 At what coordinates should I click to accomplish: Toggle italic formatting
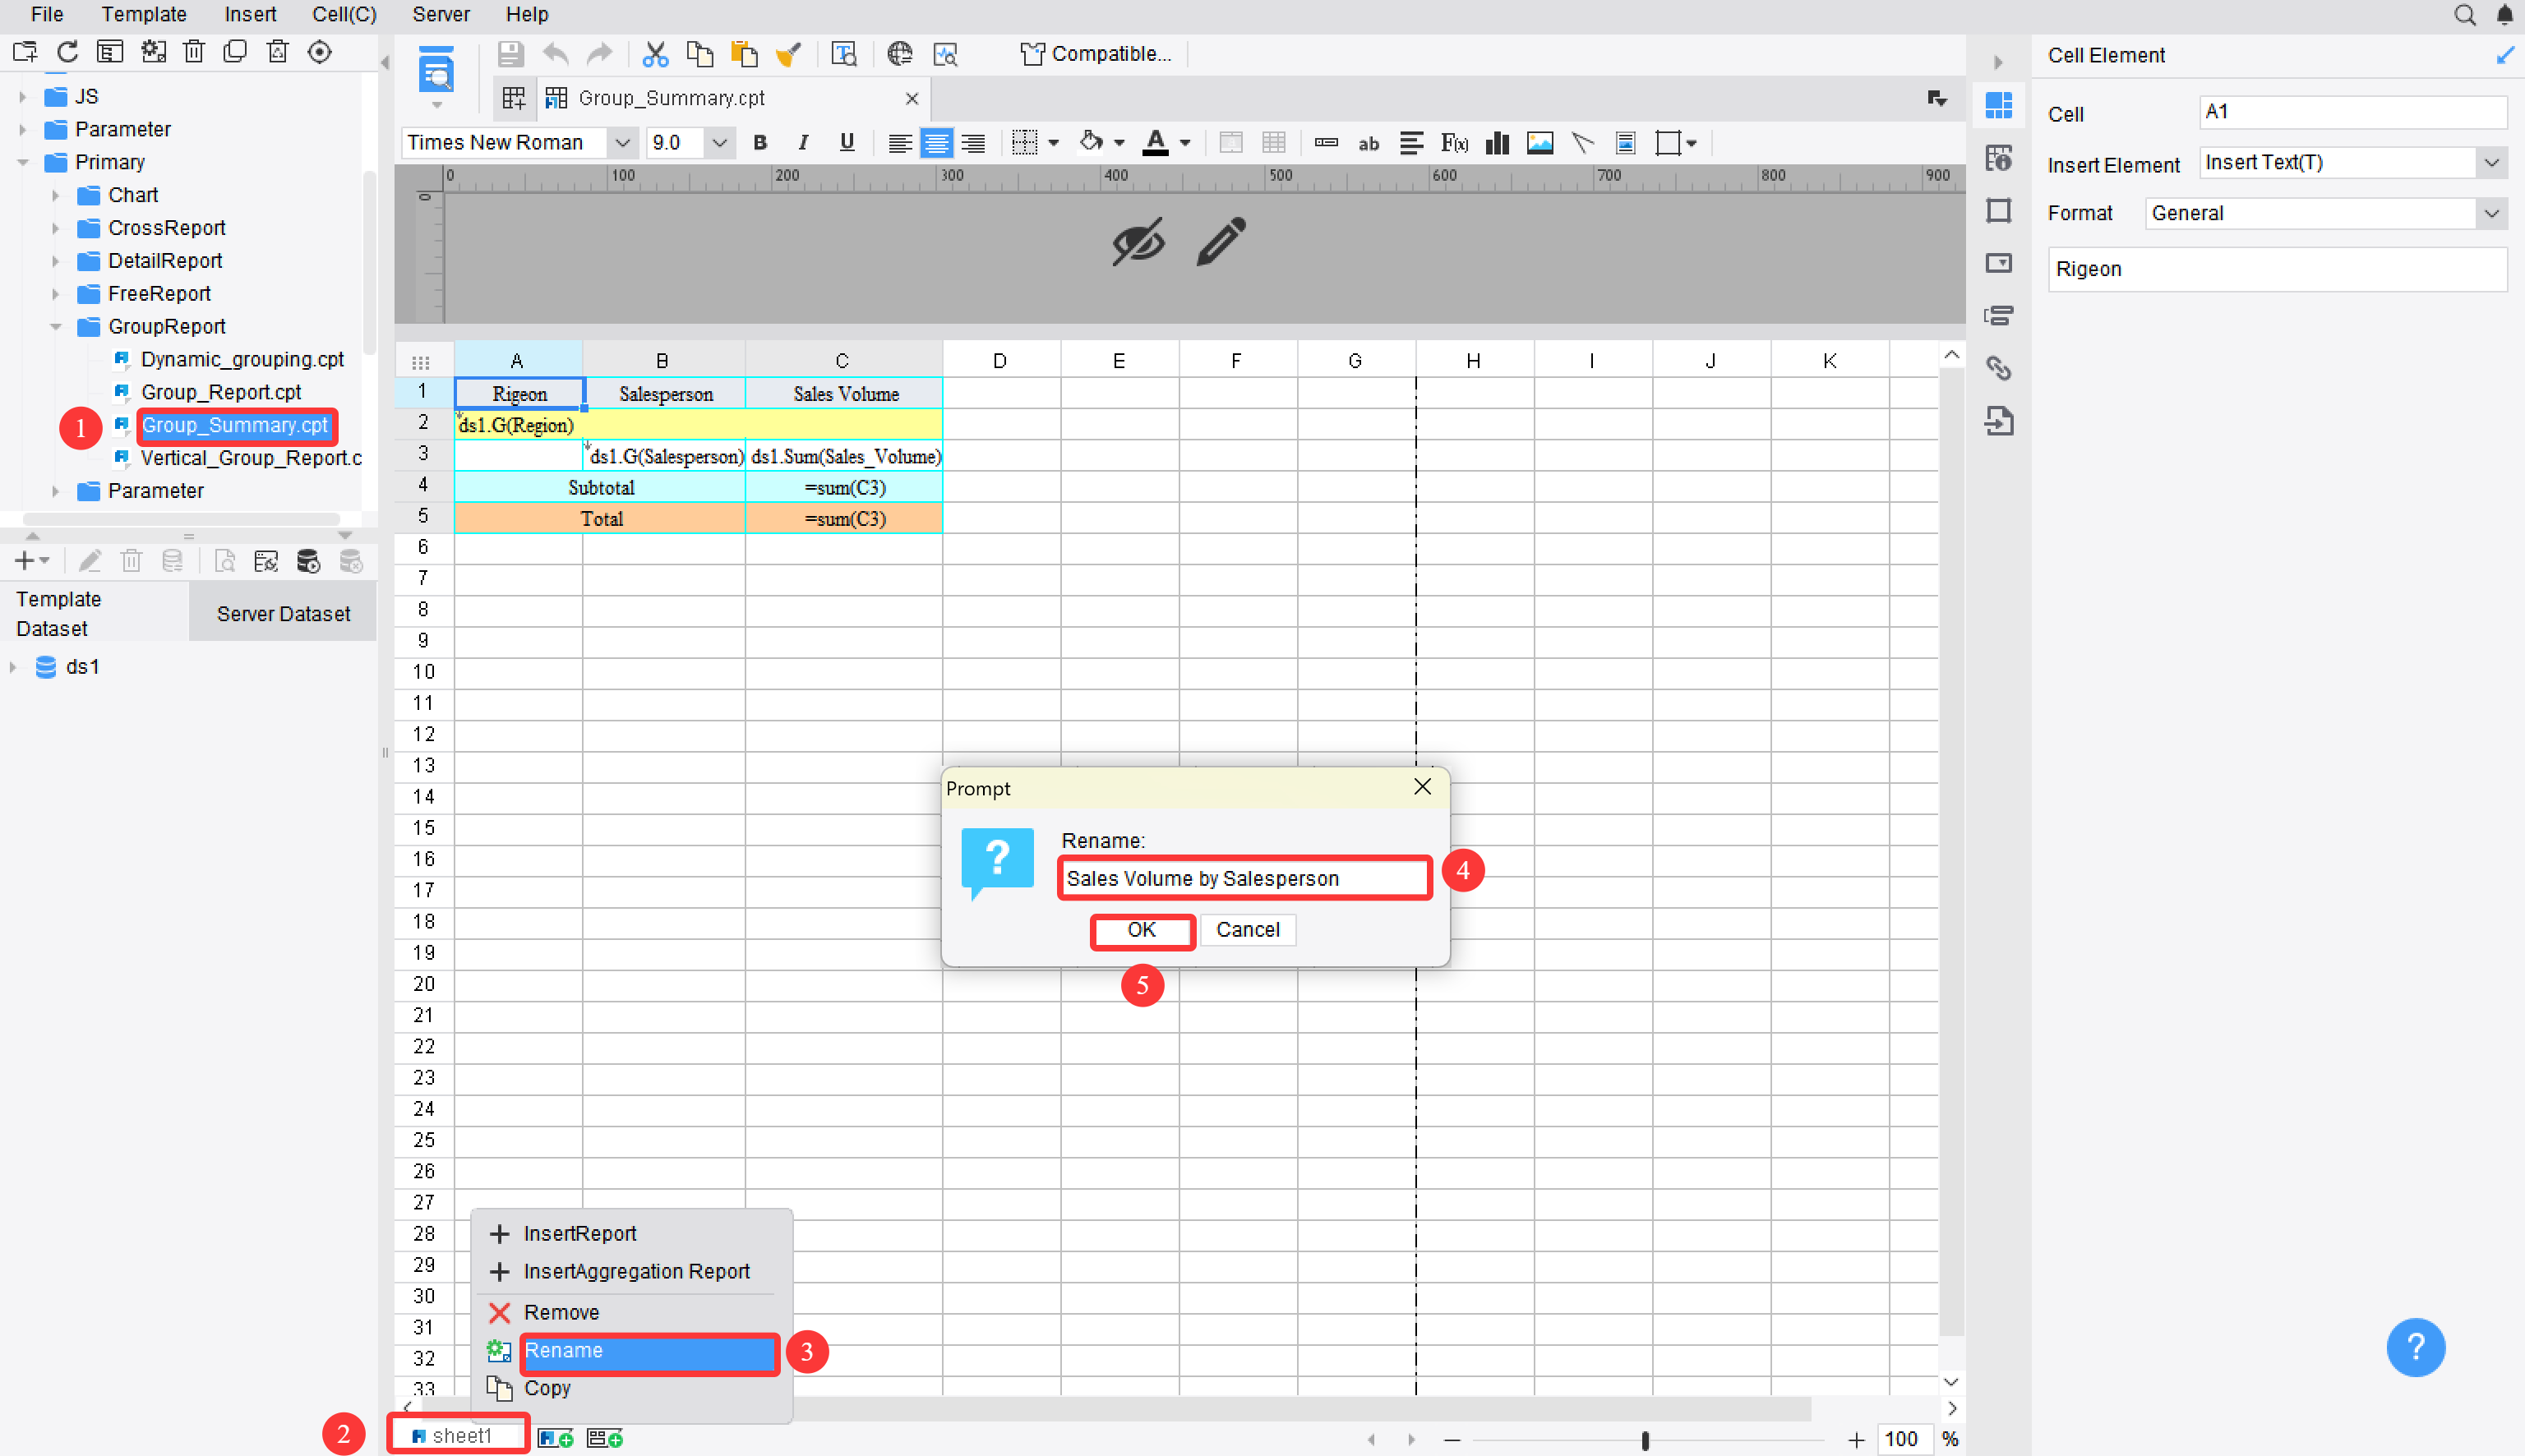tap(803, 143)
